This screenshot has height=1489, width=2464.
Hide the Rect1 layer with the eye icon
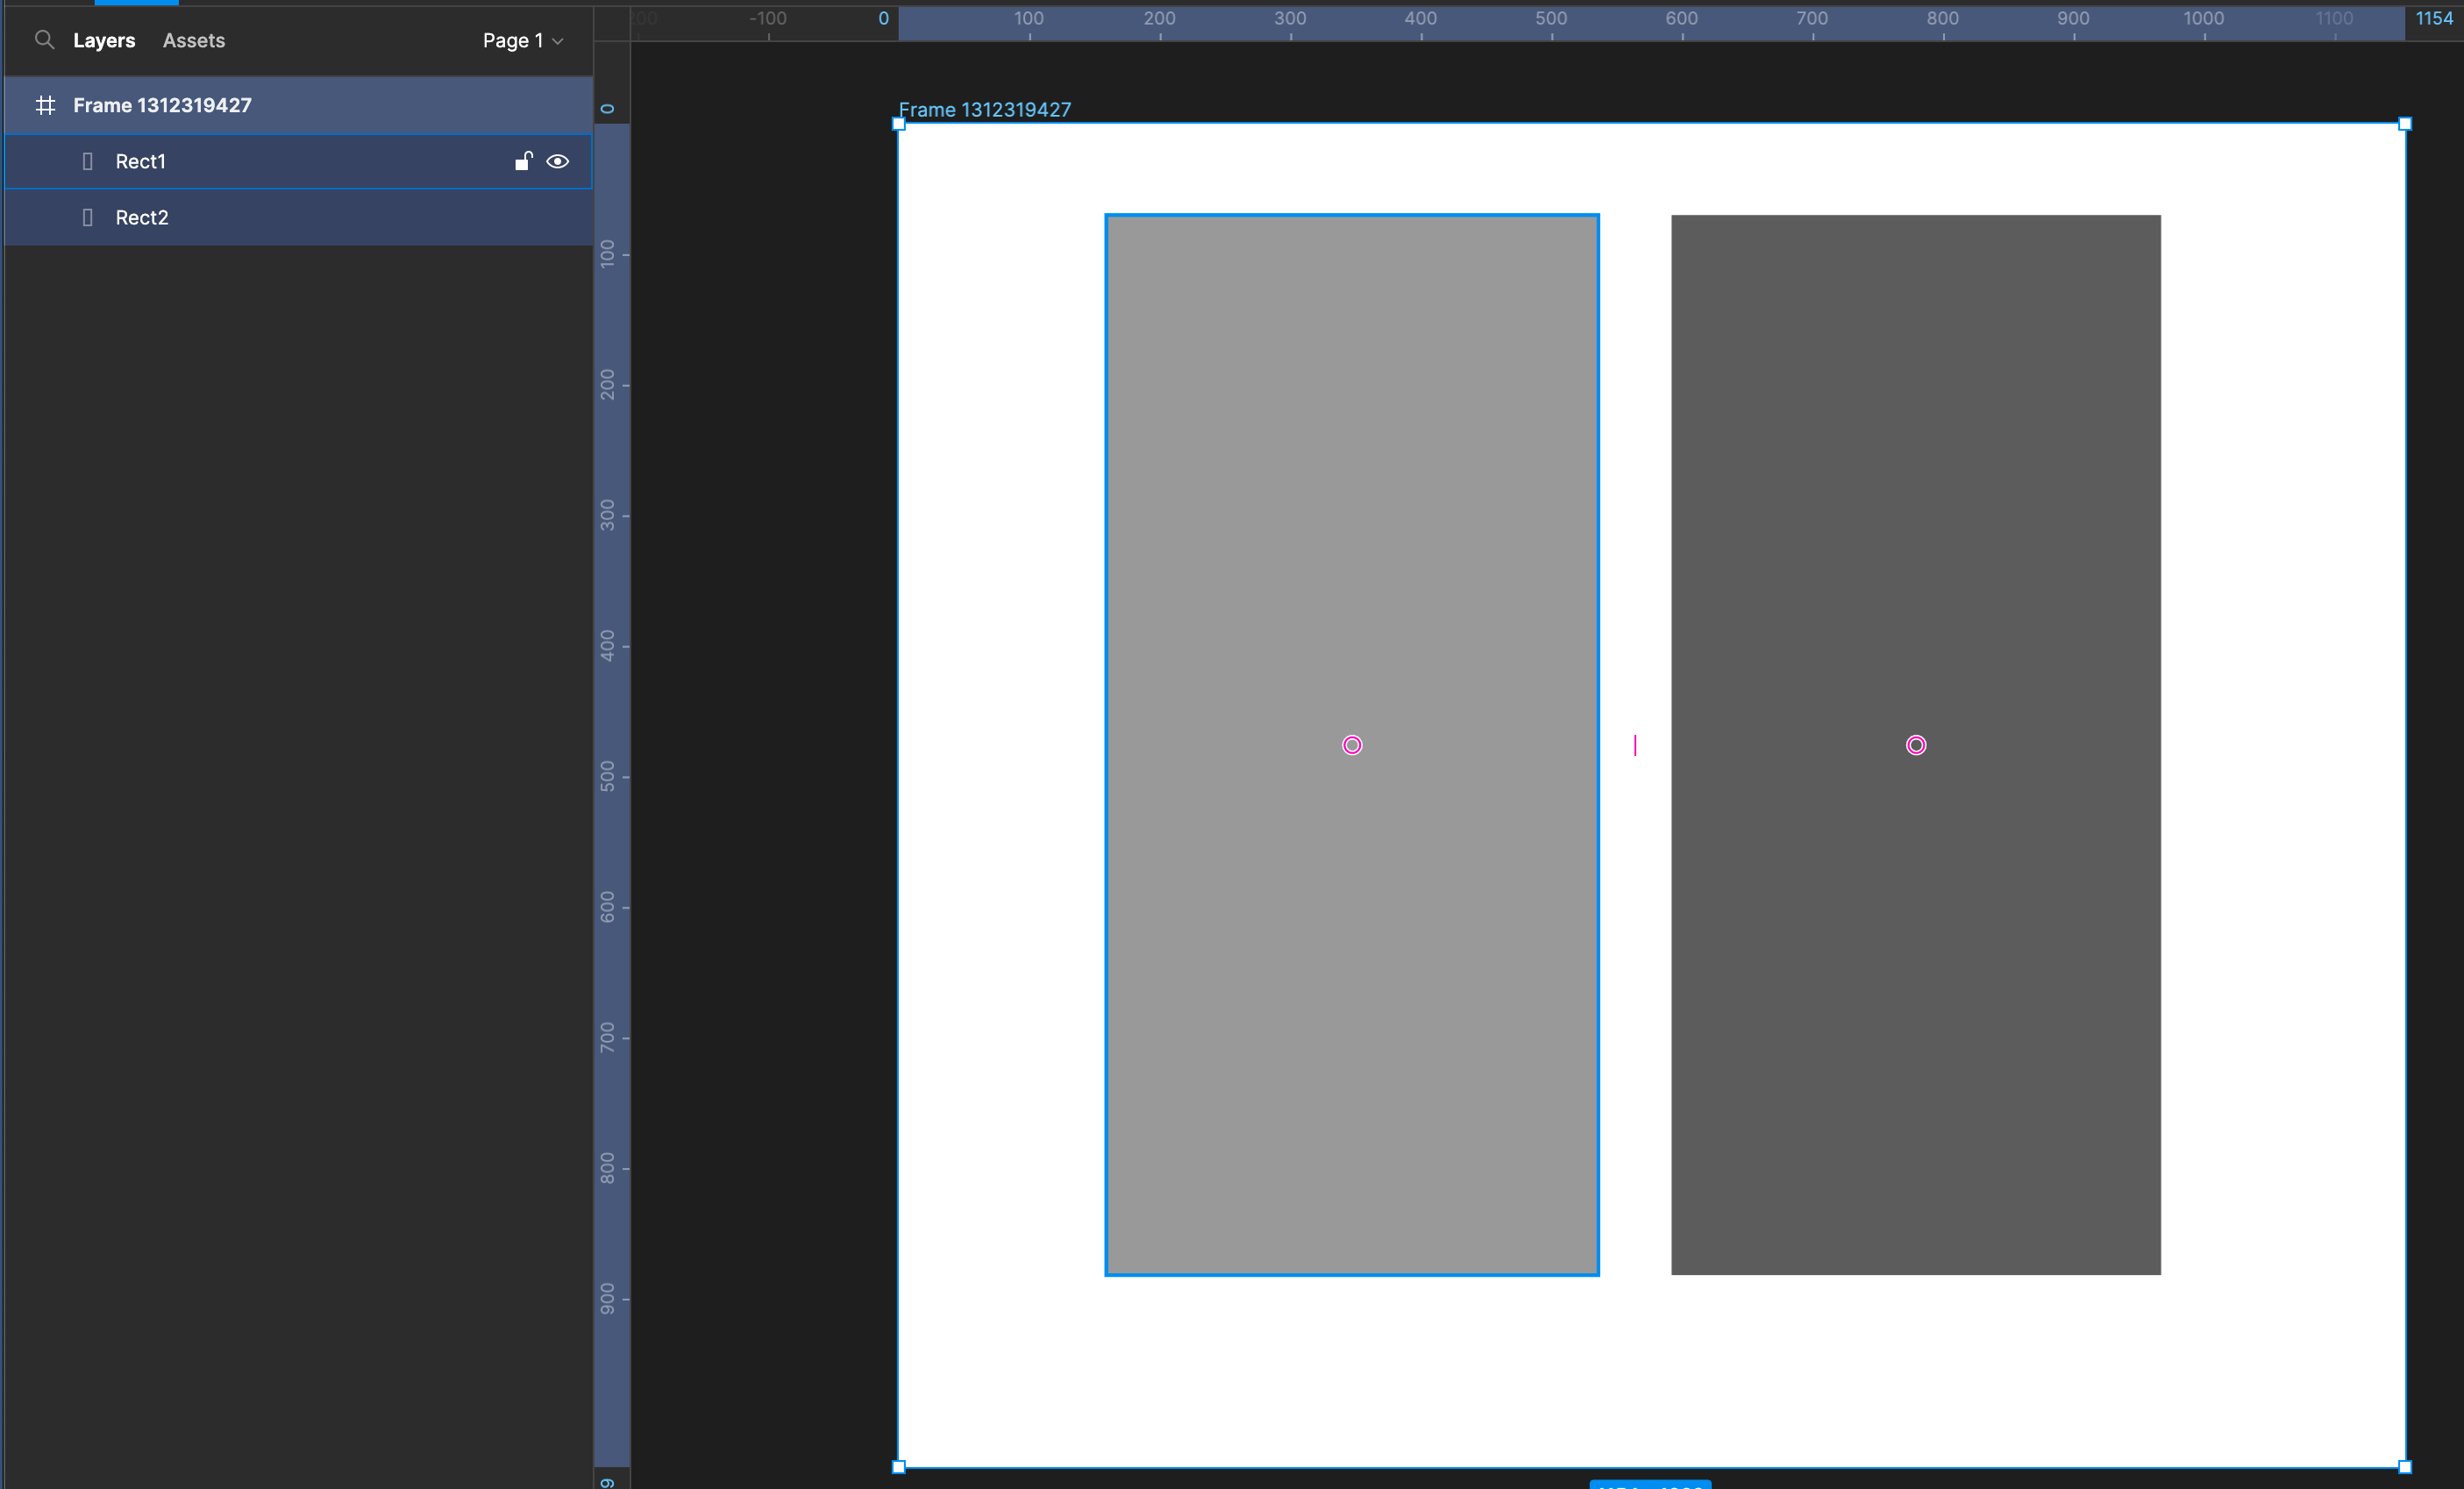(x=558, y=161)
